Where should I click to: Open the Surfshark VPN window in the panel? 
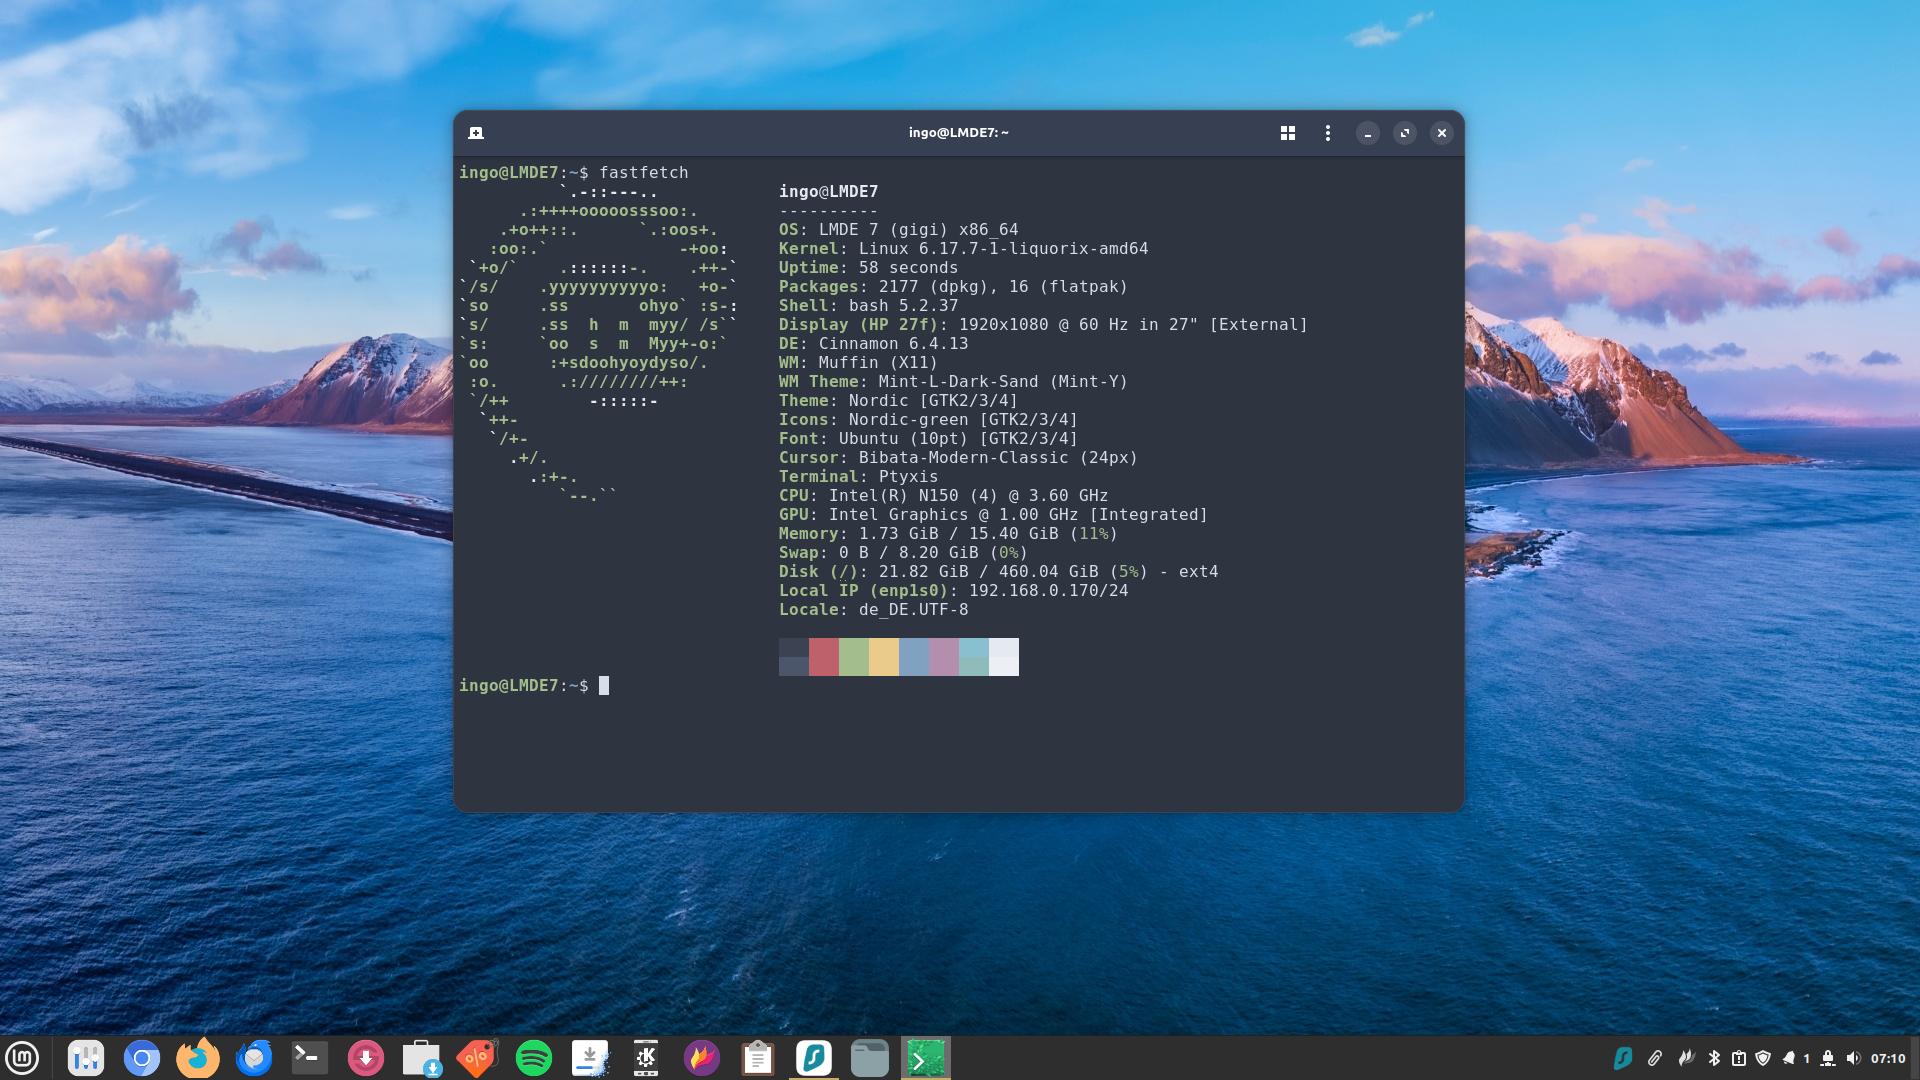click(x=814, y=1058)
